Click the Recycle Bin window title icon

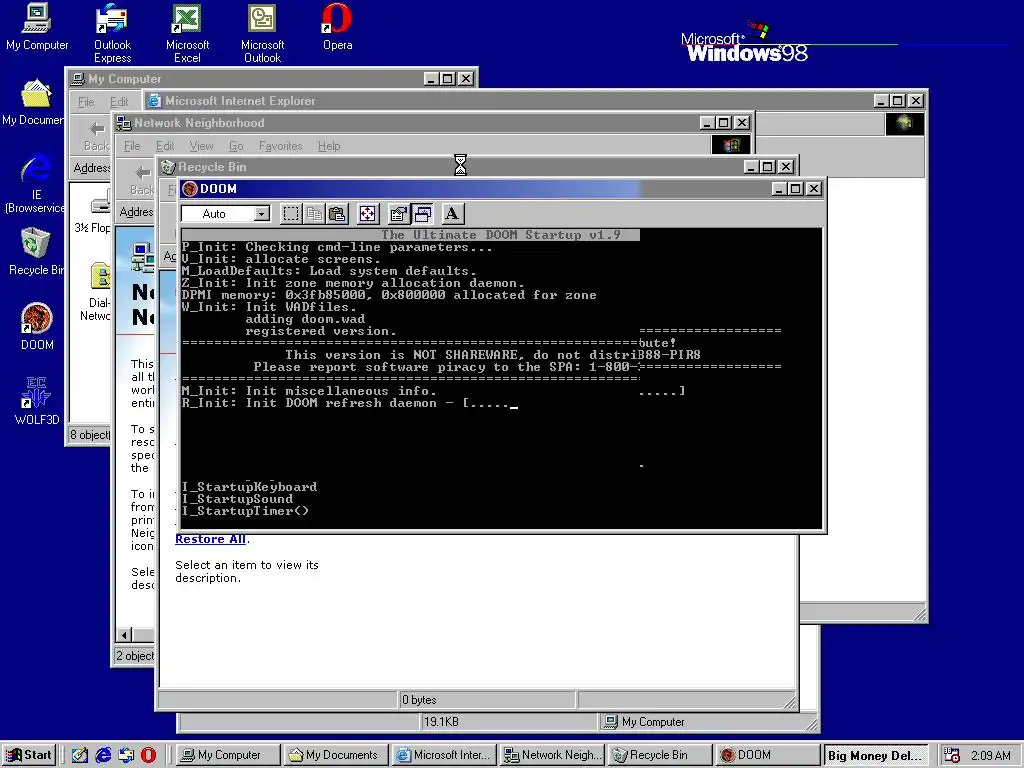coord(168,167)
